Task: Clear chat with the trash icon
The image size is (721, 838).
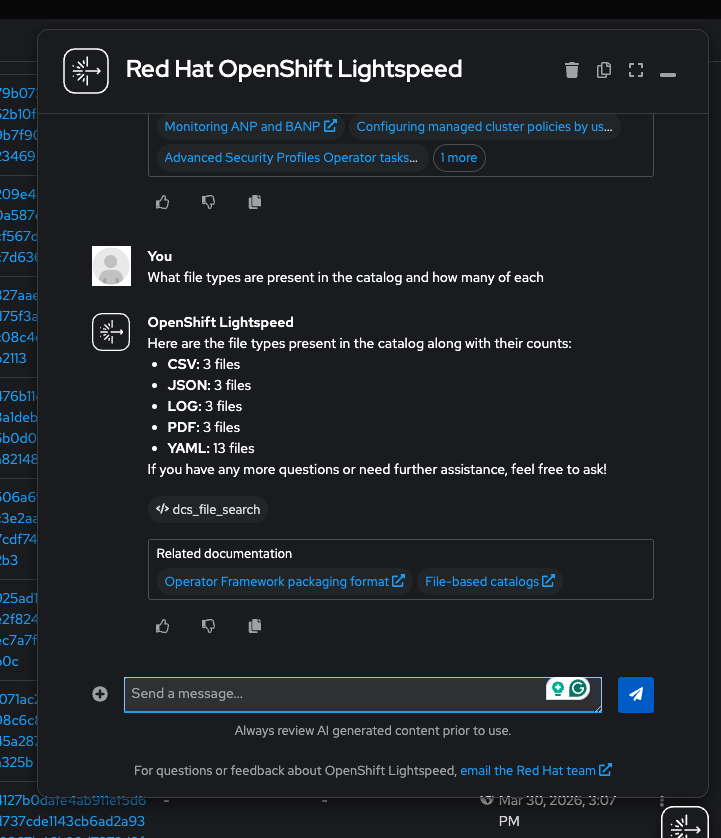Action: (x=571, y=70)
